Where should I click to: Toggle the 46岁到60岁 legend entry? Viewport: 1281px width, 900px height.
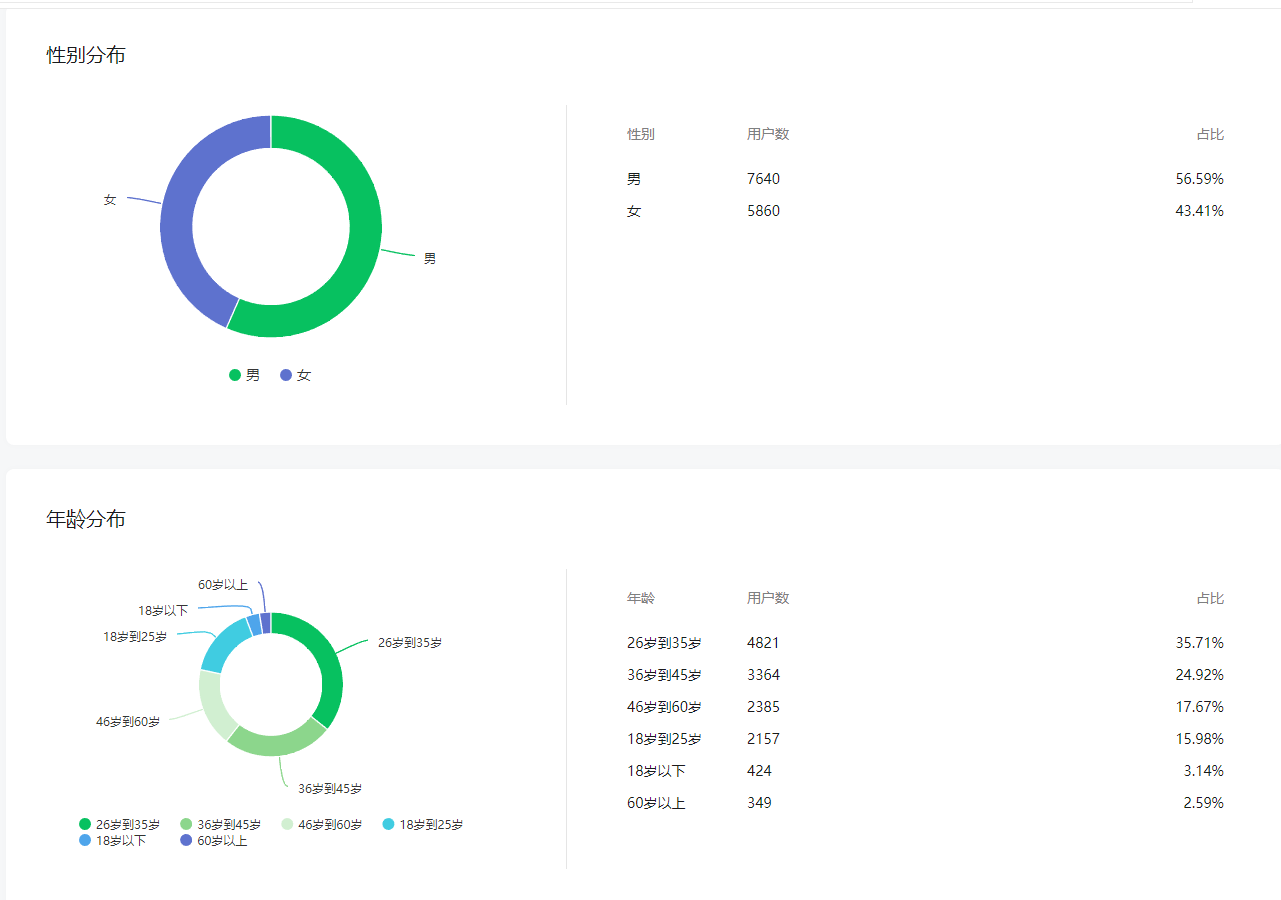pos(321,825)
